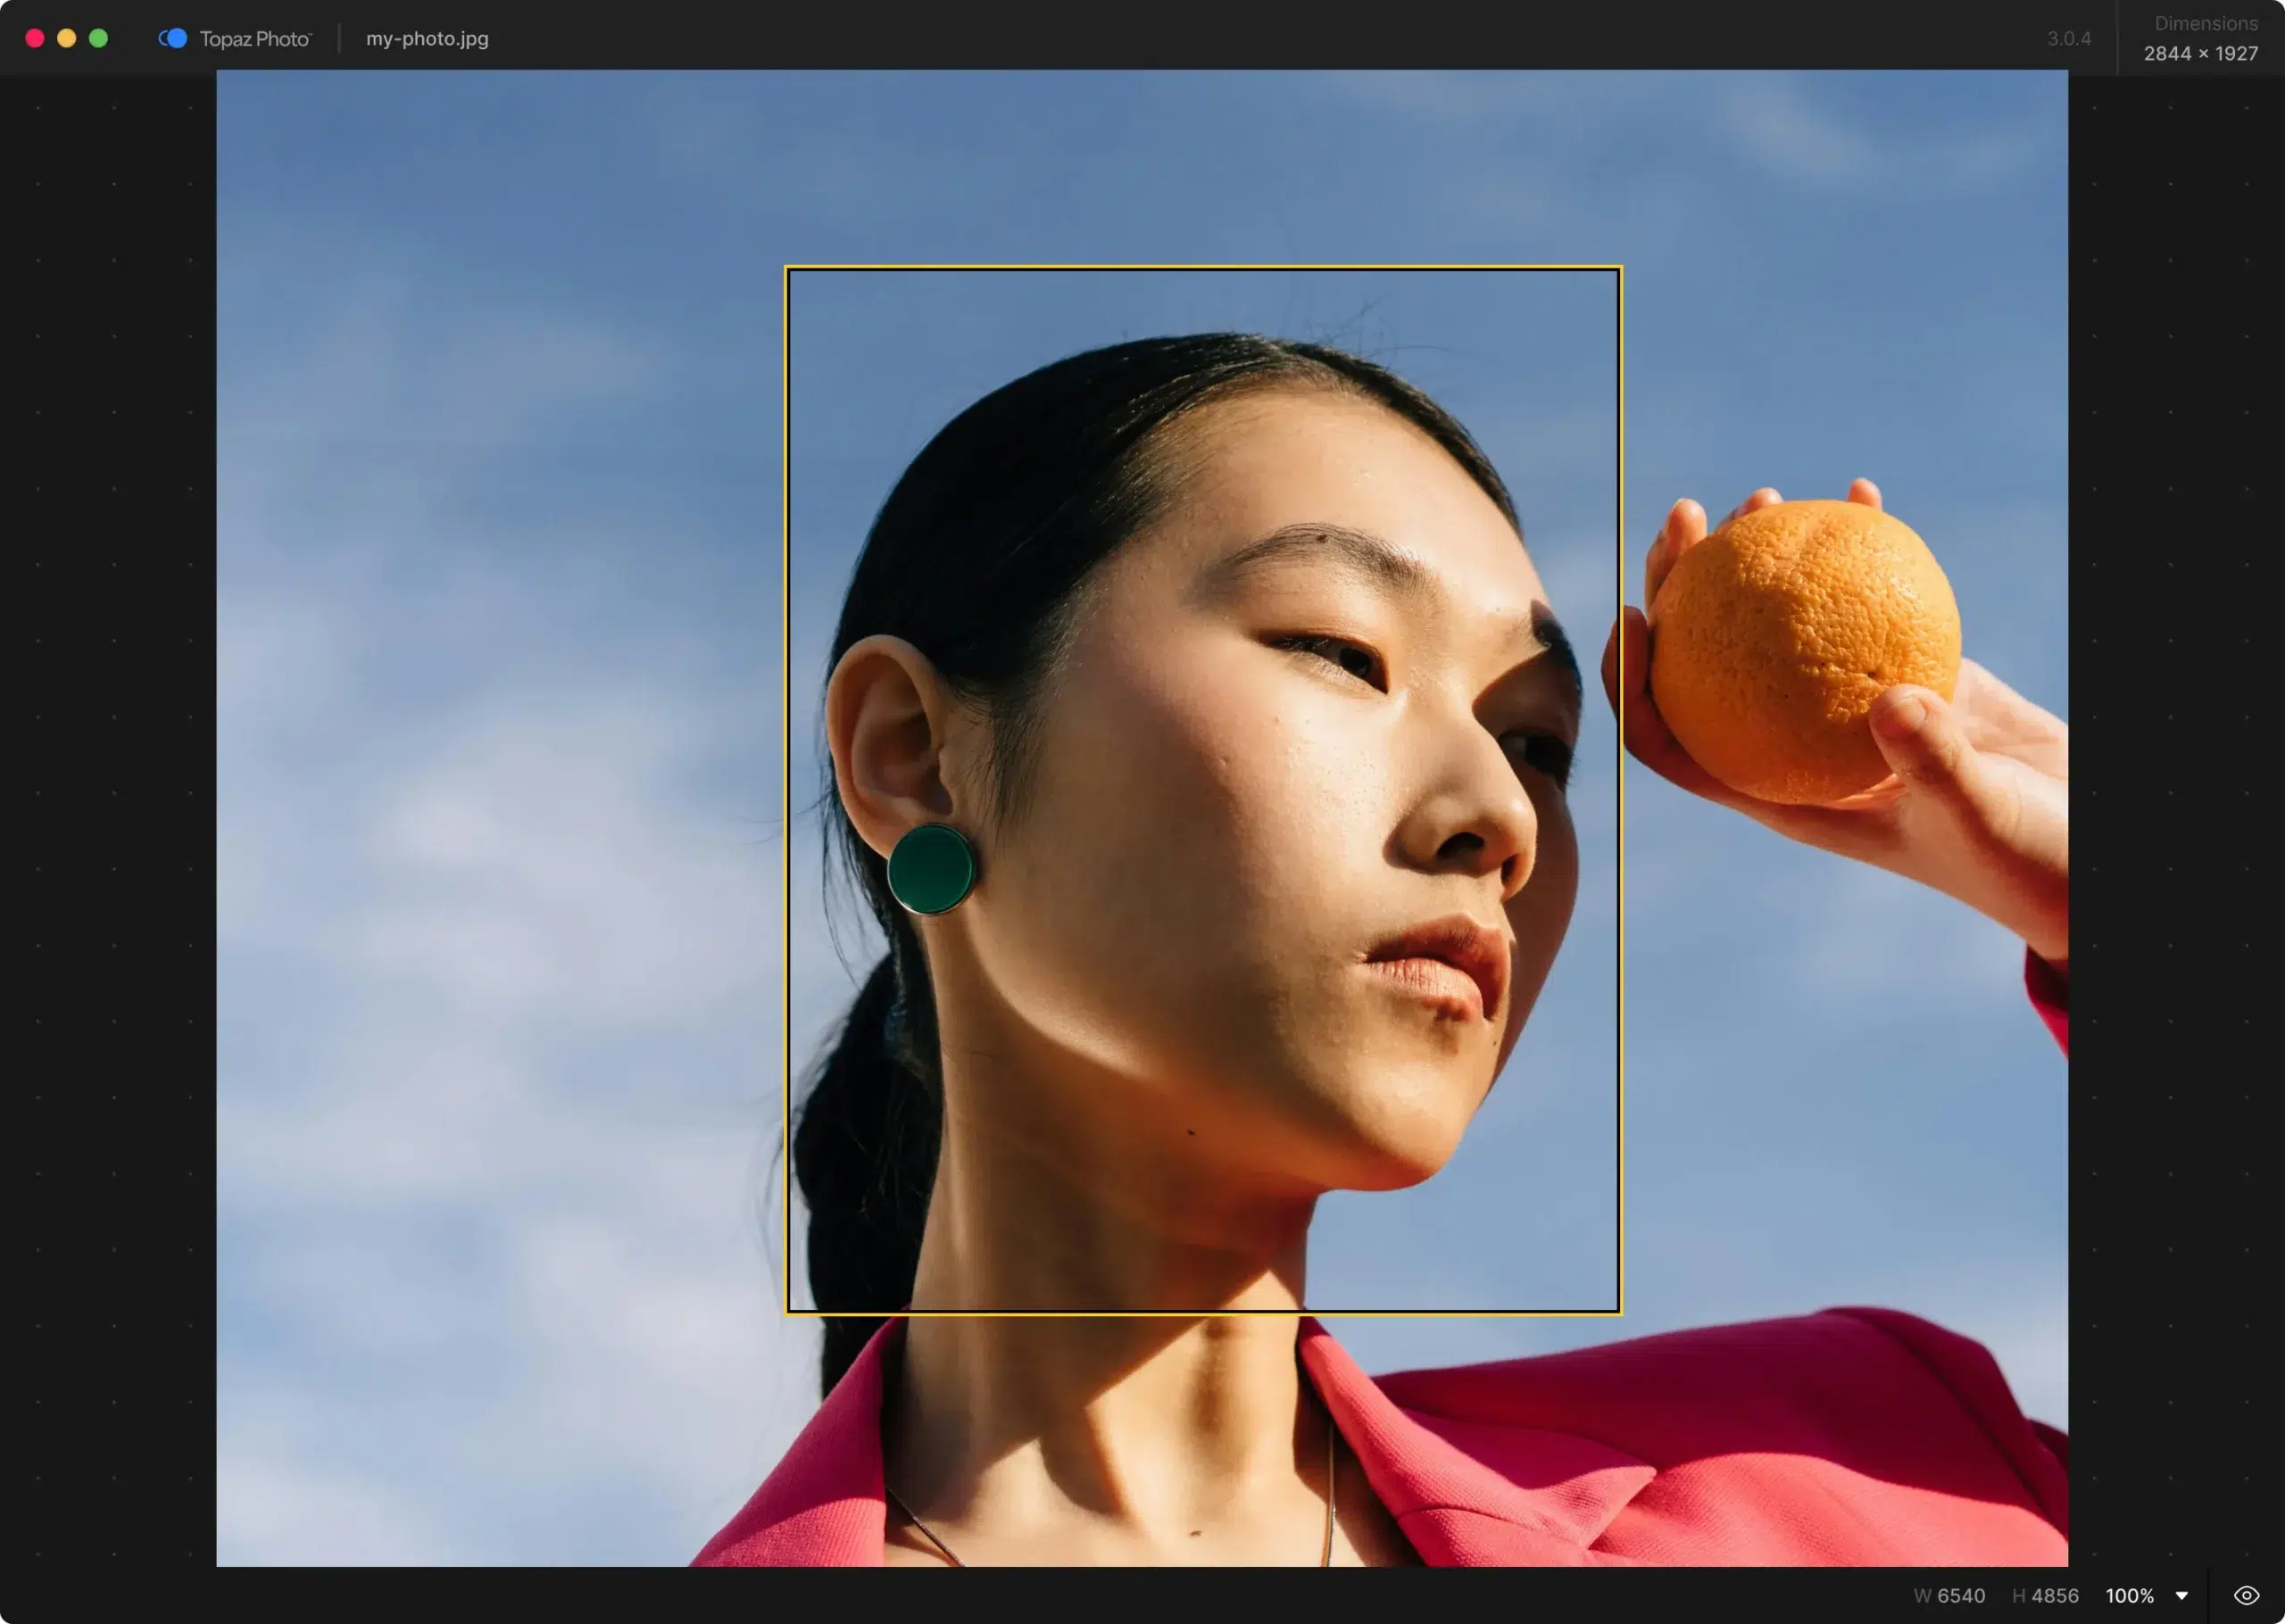Click the "Dimensions" header label

2205,23
